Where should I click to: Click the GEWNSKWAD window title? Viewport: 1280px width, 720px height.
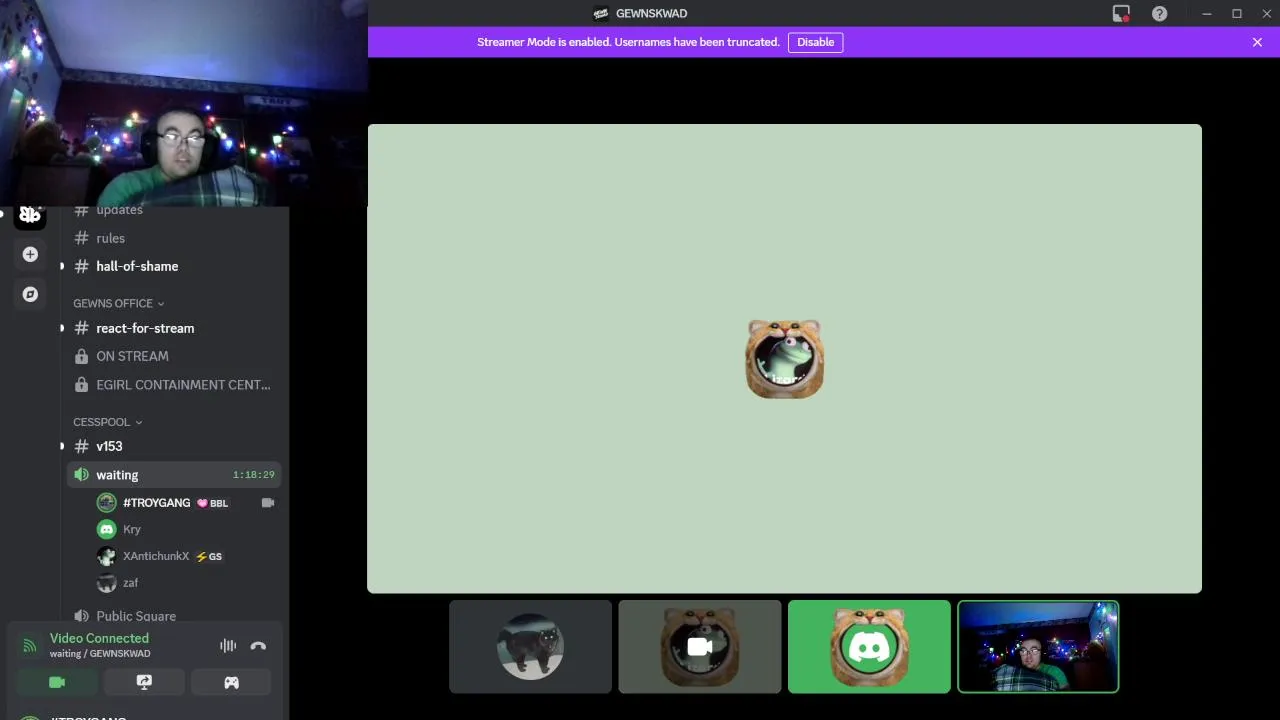pos(651,13)
